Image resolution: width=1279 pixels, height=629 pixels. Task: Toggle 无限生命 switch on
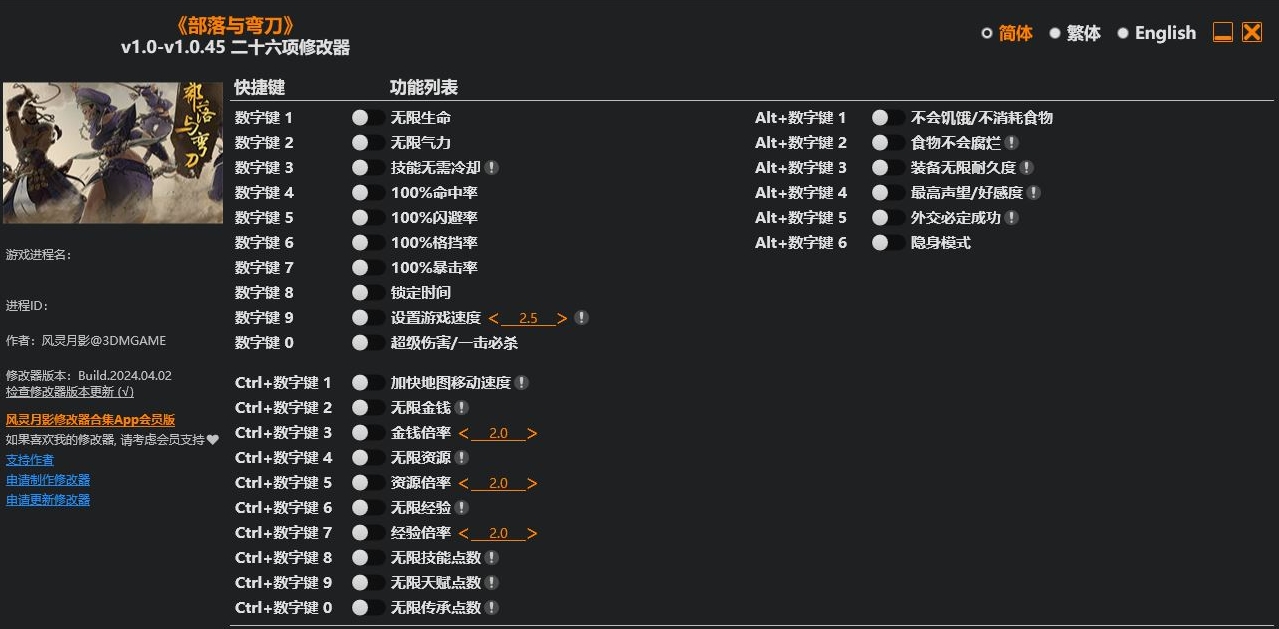pos(368,118)
